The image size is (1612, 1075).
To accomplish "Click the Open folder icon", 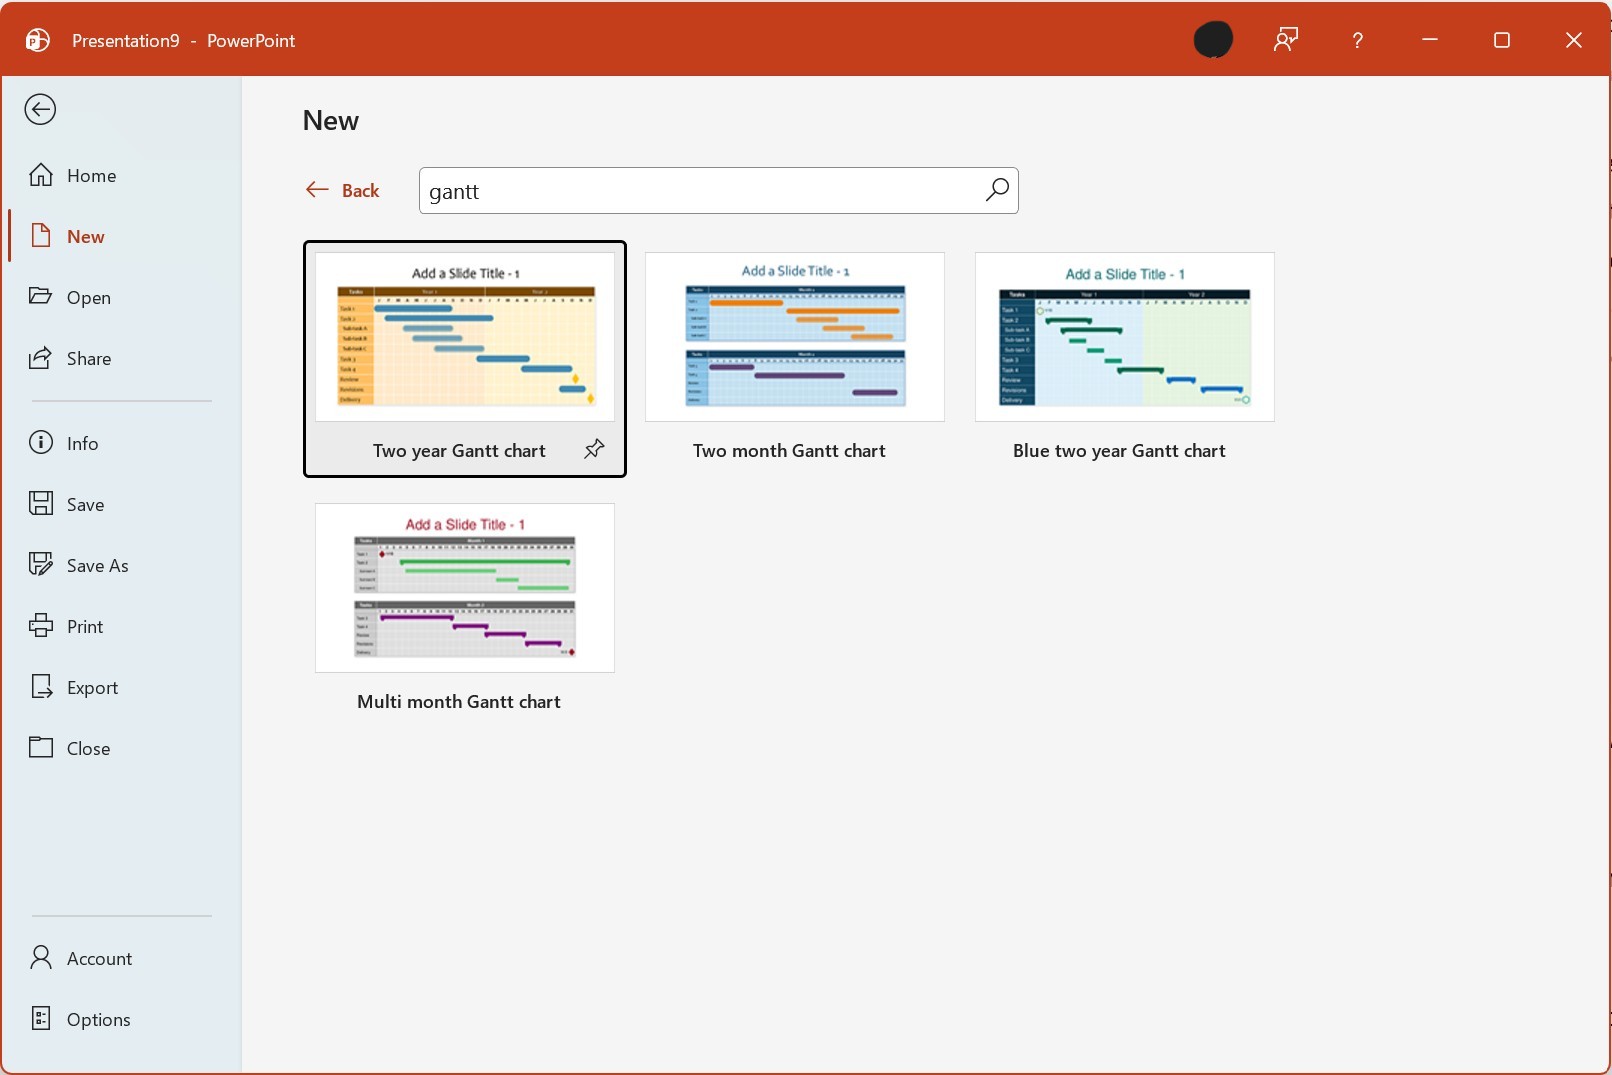I will click(41, 296).
